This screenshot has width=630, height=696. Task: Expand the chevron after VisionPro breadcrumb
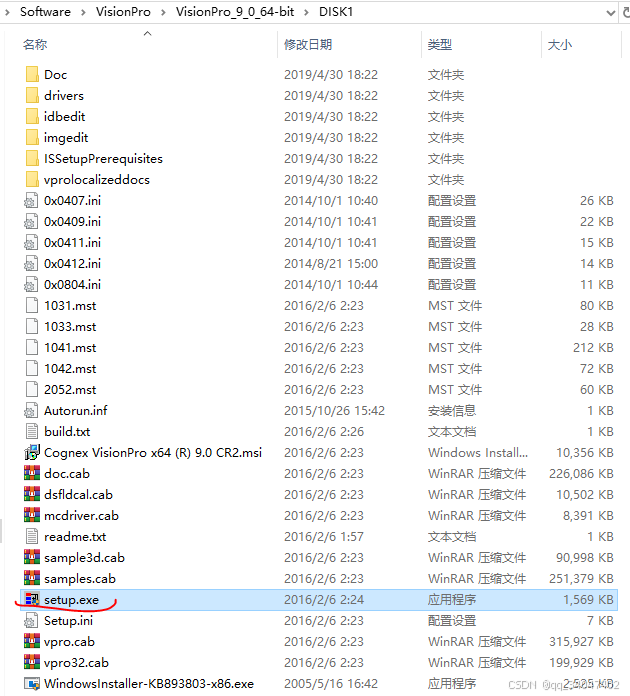tap(163, 12)
